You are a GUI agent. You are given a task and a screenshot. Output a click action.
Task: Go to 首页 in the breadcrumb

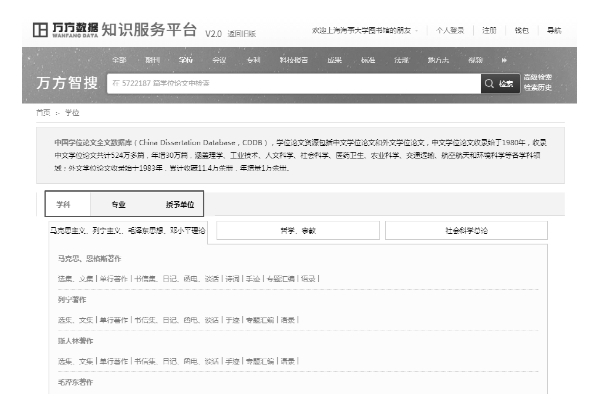coord(43,113)
